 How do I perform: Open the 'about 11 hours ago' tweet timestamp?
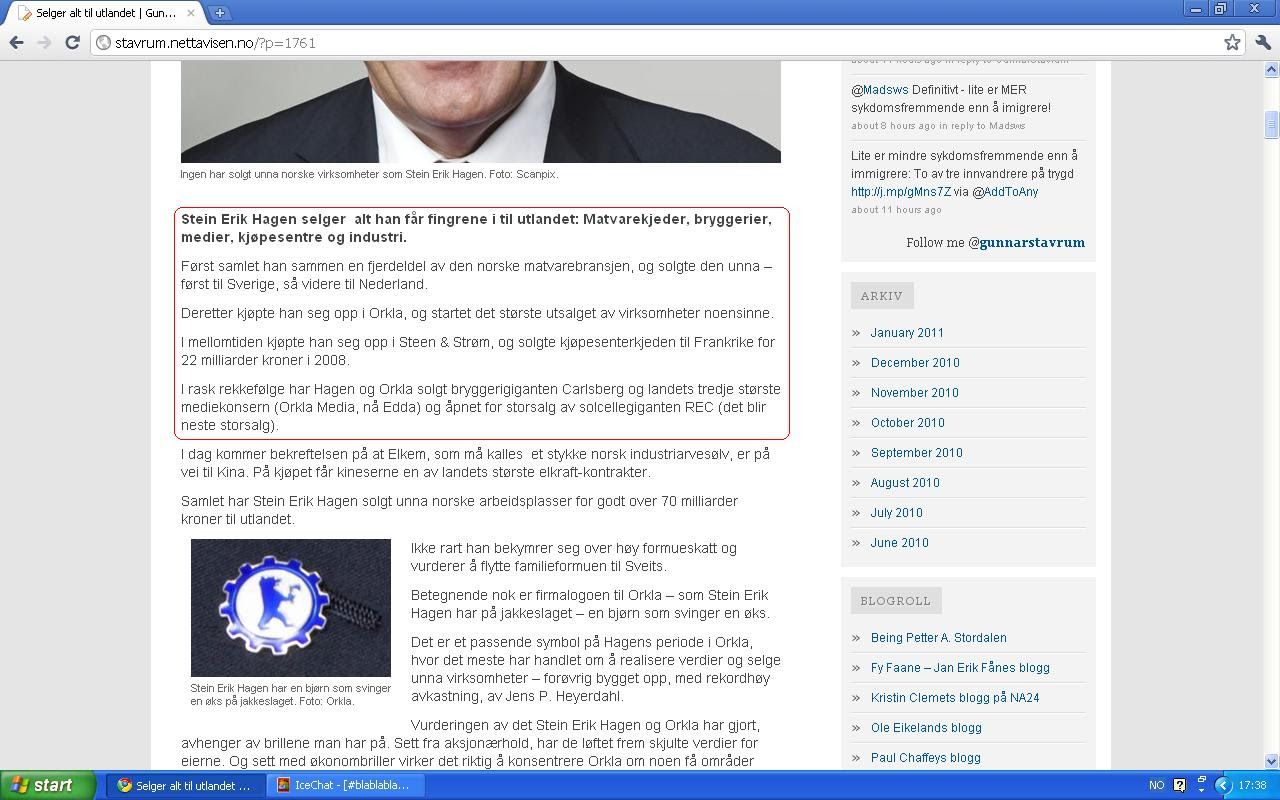click(x=897, y=210)
